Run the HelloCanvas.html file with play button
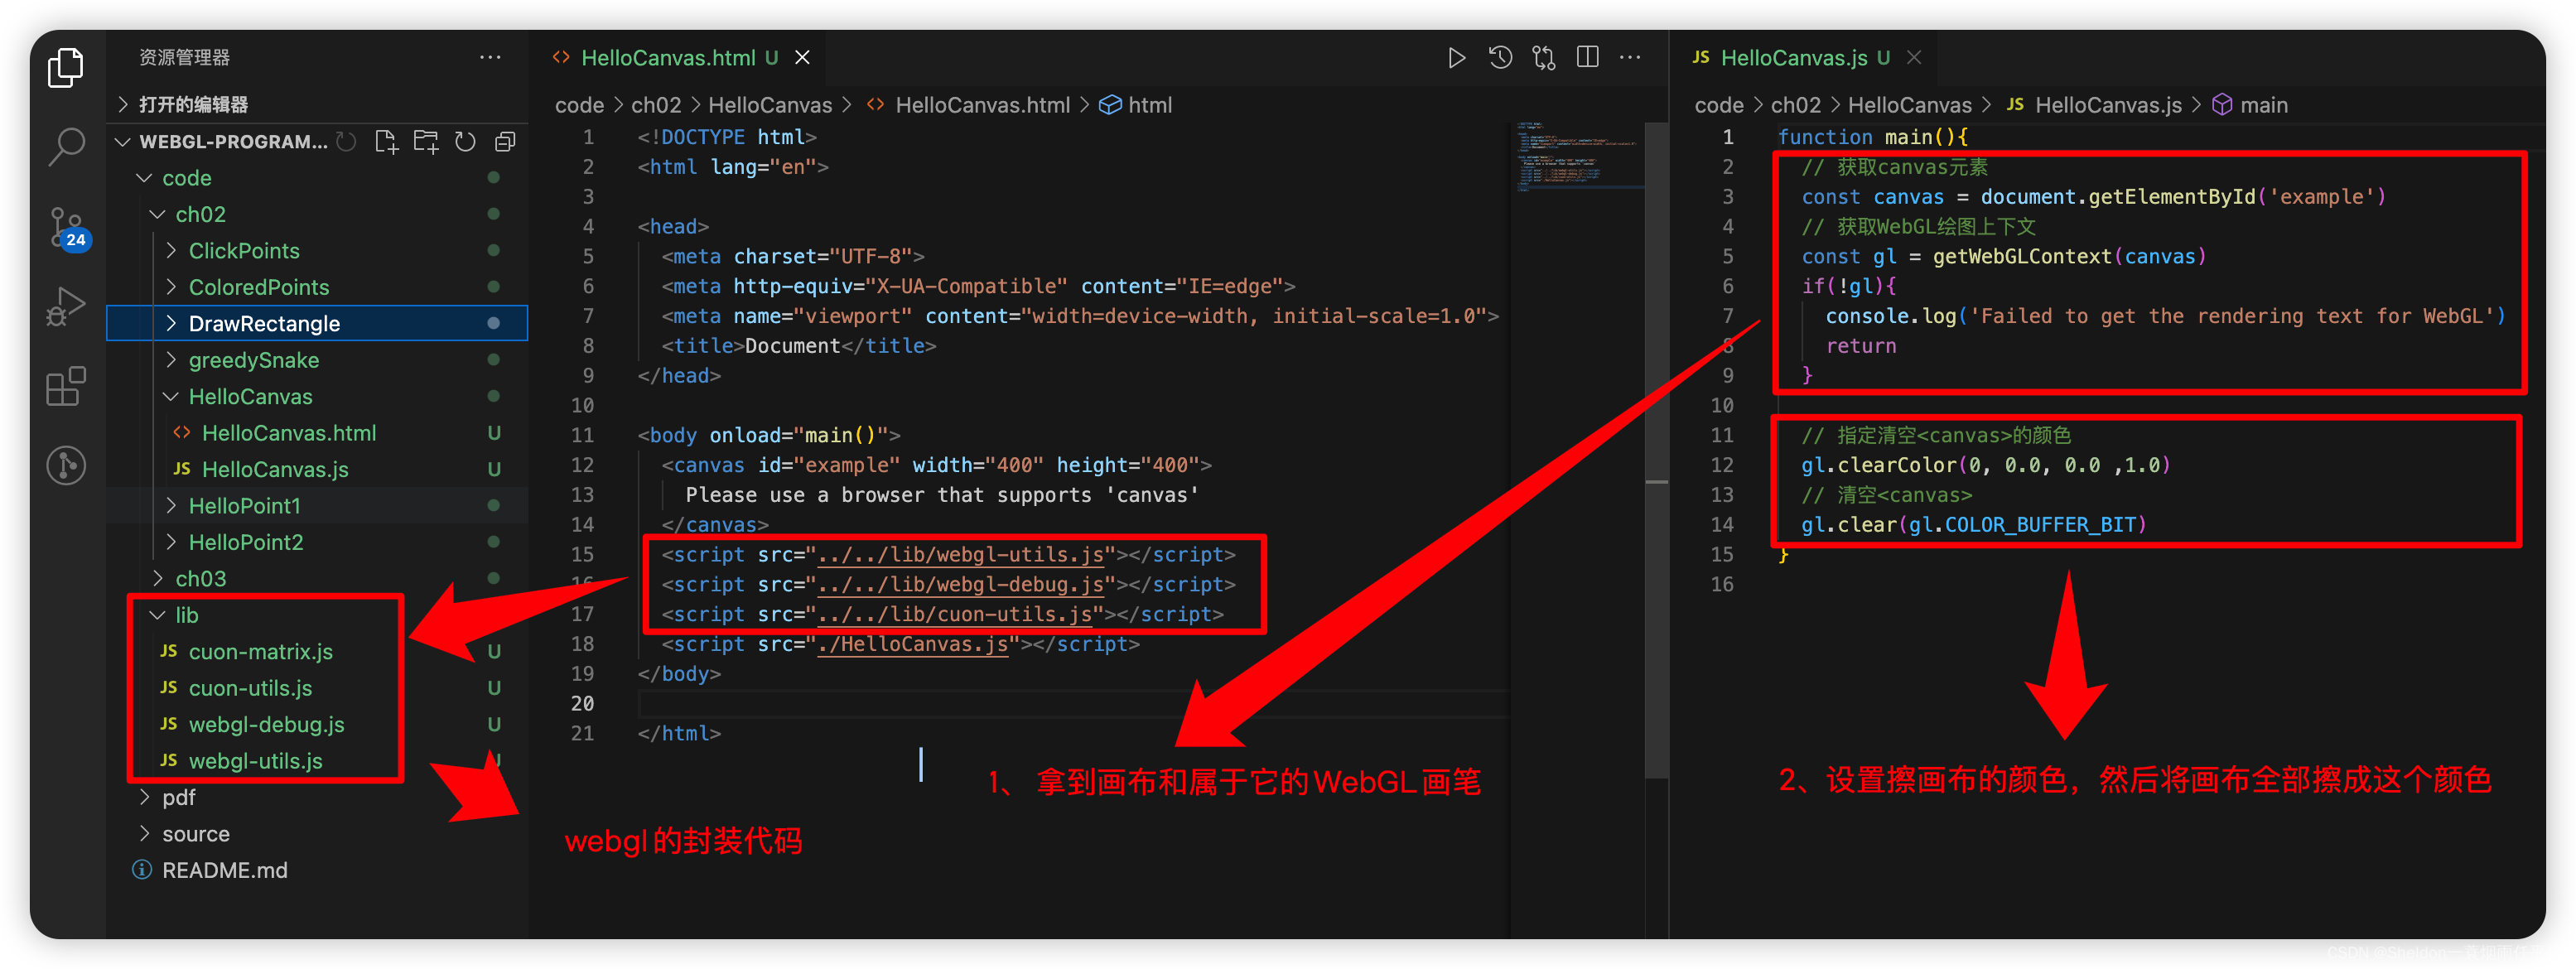The width and height of the screenshot is (2576, 969). tap(1456, 58)
